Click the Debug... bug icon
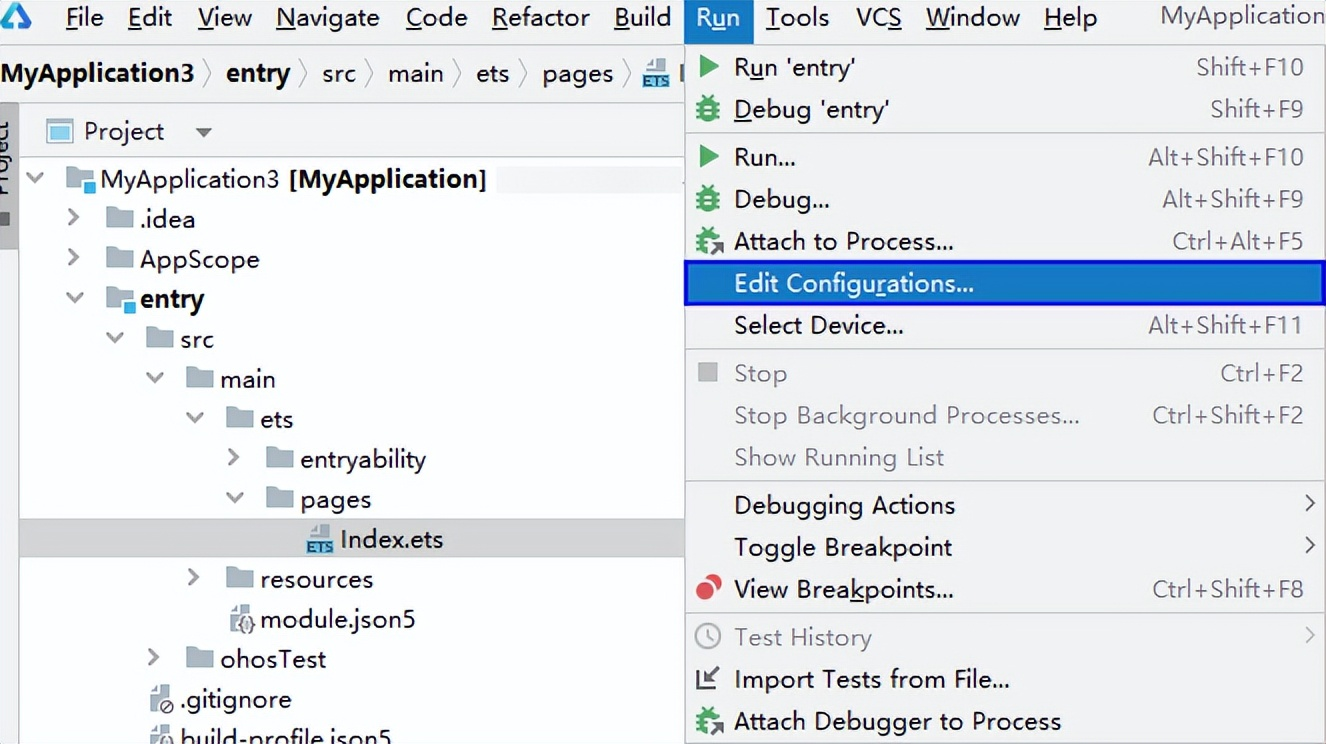Screen dimensions: 1326x744 click(x=708, y=199)
